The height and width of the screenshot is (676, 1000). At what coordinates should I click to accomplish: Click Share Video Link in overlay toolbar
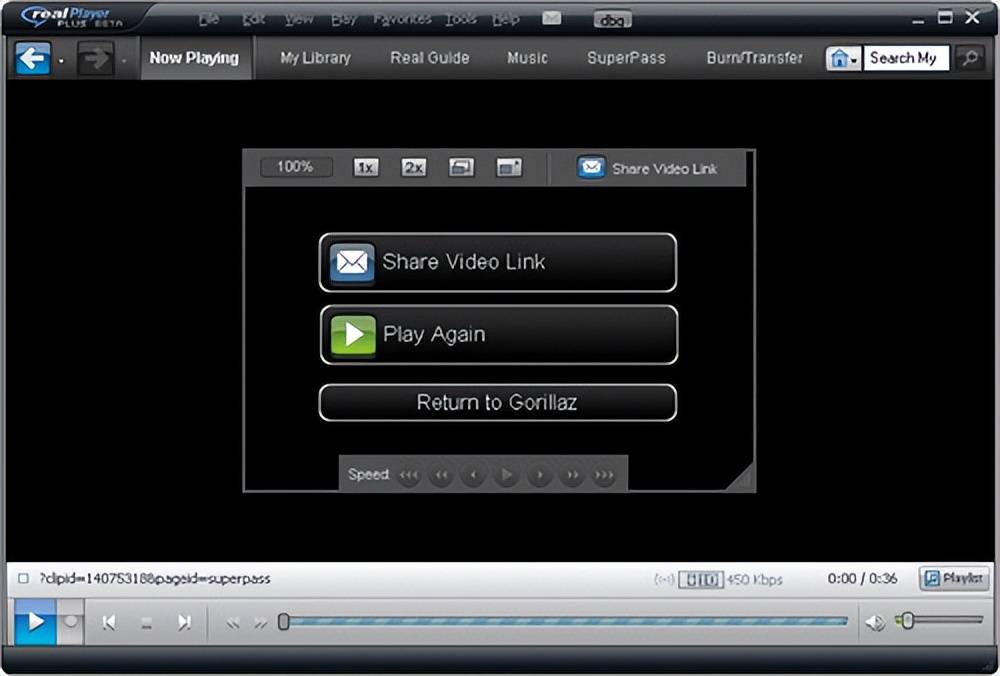(647, 168)
